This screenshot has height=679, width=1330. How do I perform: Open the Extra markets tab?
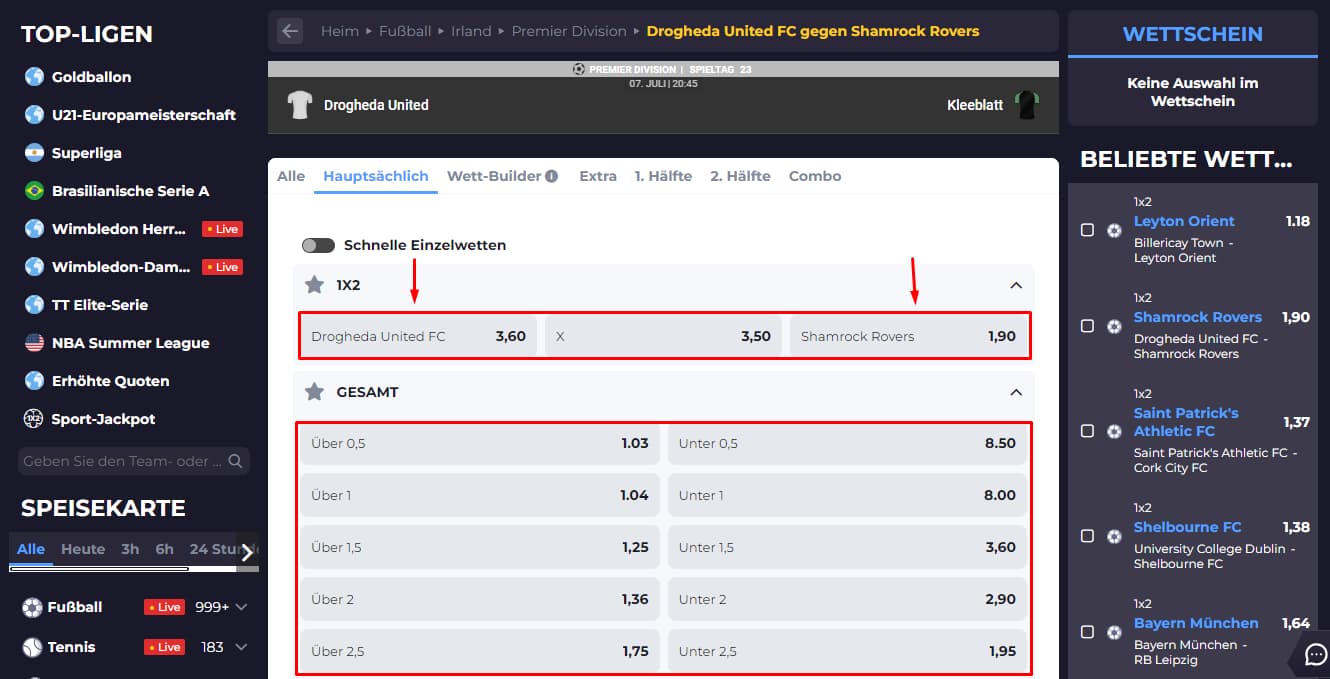coord(598,176)
